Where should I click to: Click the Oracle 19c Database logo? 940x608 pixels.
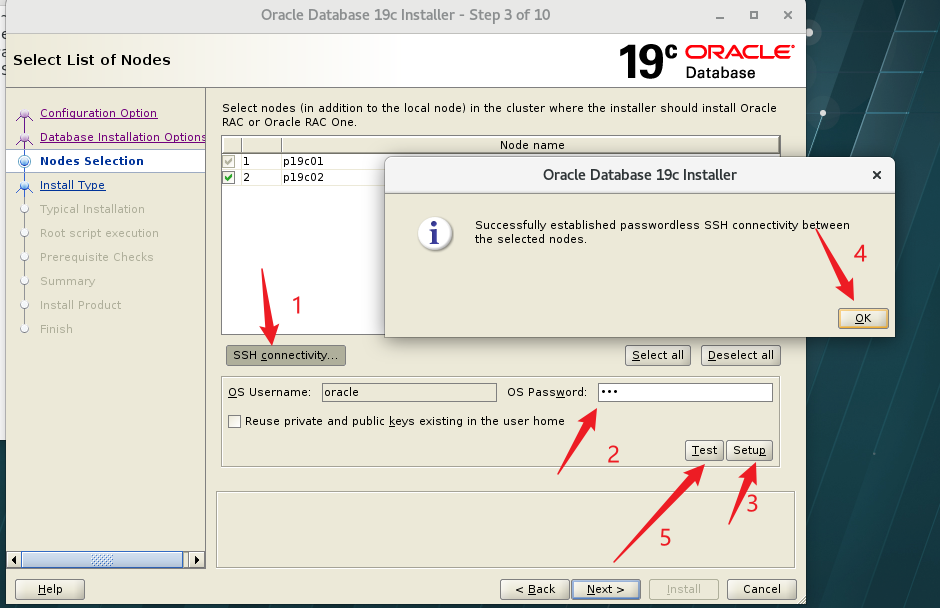click(707, 62)
